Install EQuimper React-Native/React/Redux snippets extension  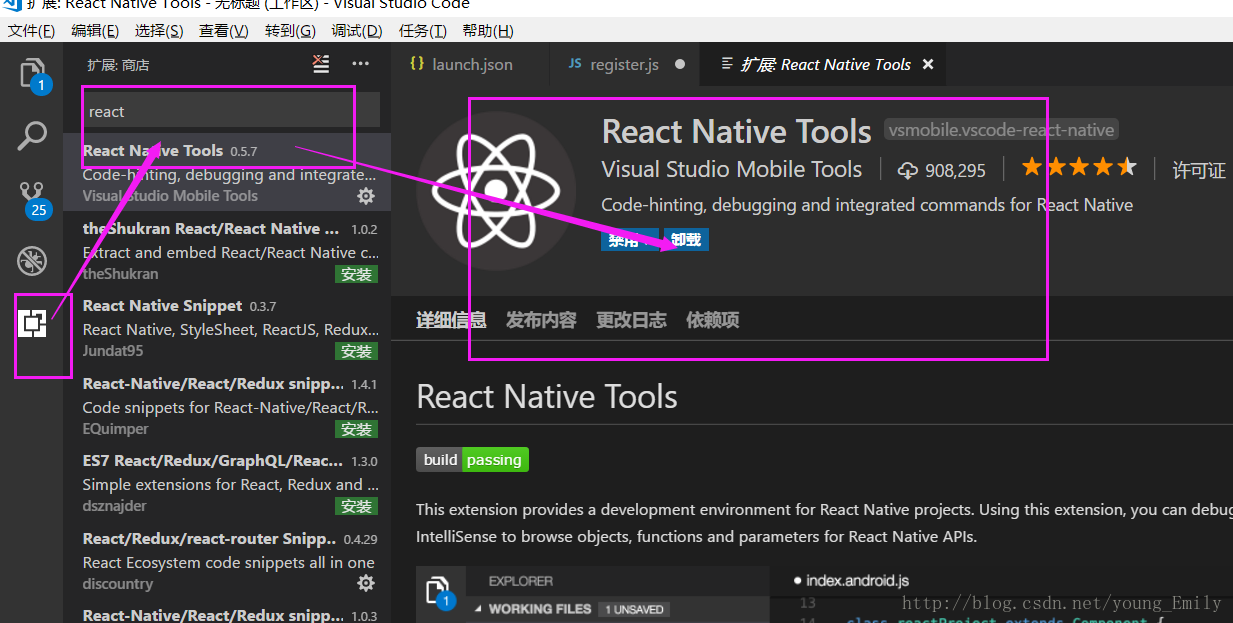pyautogui.click(x=356, y=429)
